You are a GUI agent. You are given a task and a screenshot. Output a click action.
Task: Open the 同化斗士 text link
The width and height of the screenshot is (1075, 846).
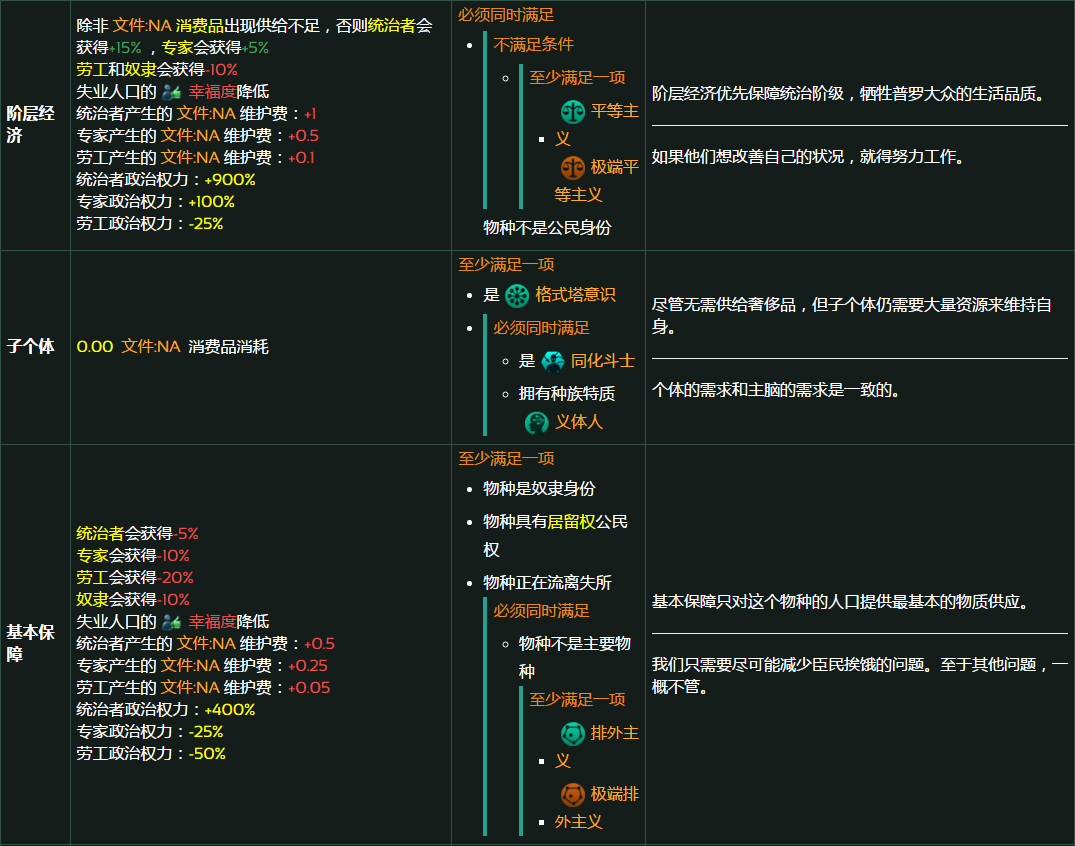(x=603, y=361)
